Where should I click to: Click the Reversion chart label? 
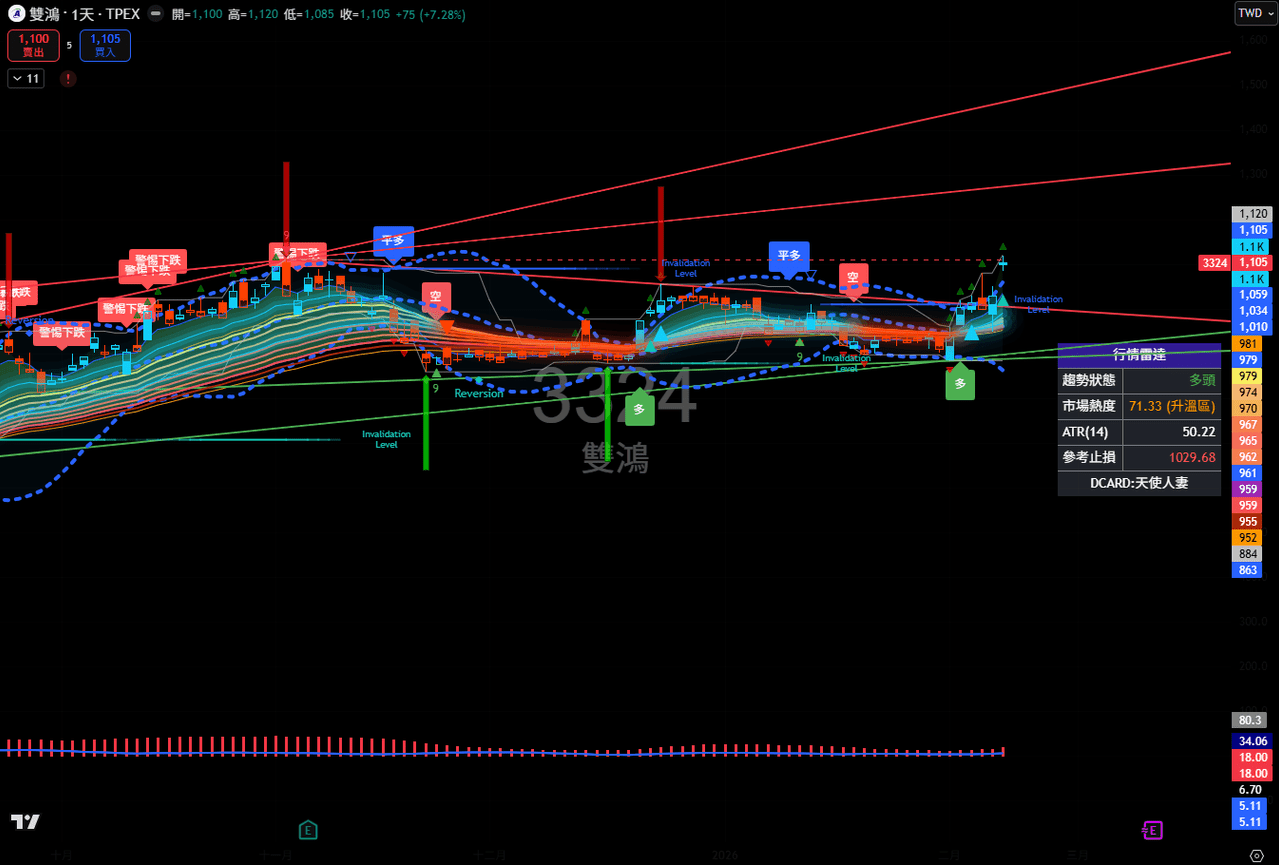tap(479, 394)
